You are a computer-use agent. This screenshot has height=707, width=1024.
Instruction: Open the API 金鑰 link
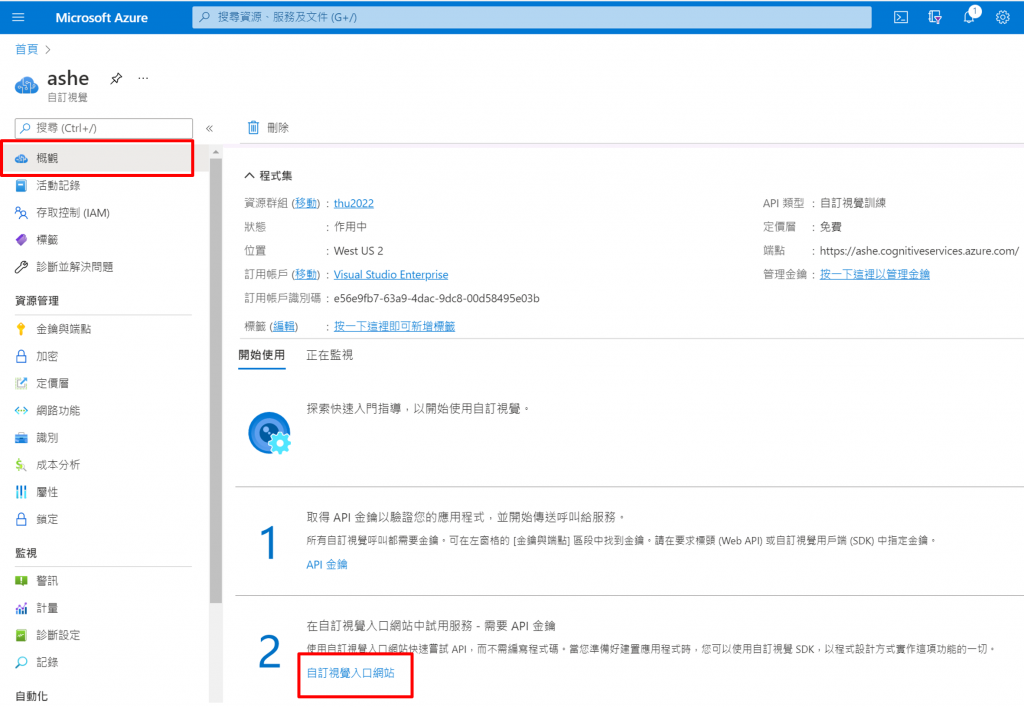327,565
